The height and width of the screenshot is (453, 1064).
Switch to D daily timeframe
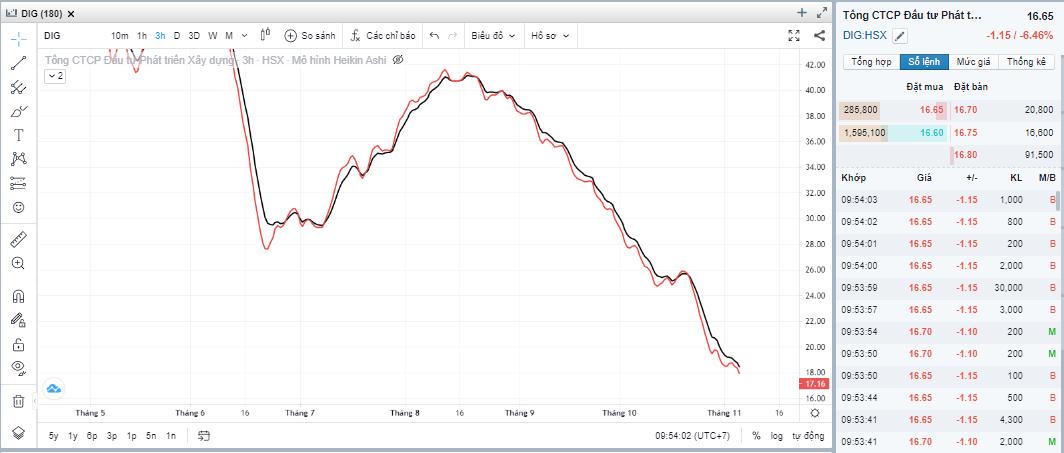[176, 35]
